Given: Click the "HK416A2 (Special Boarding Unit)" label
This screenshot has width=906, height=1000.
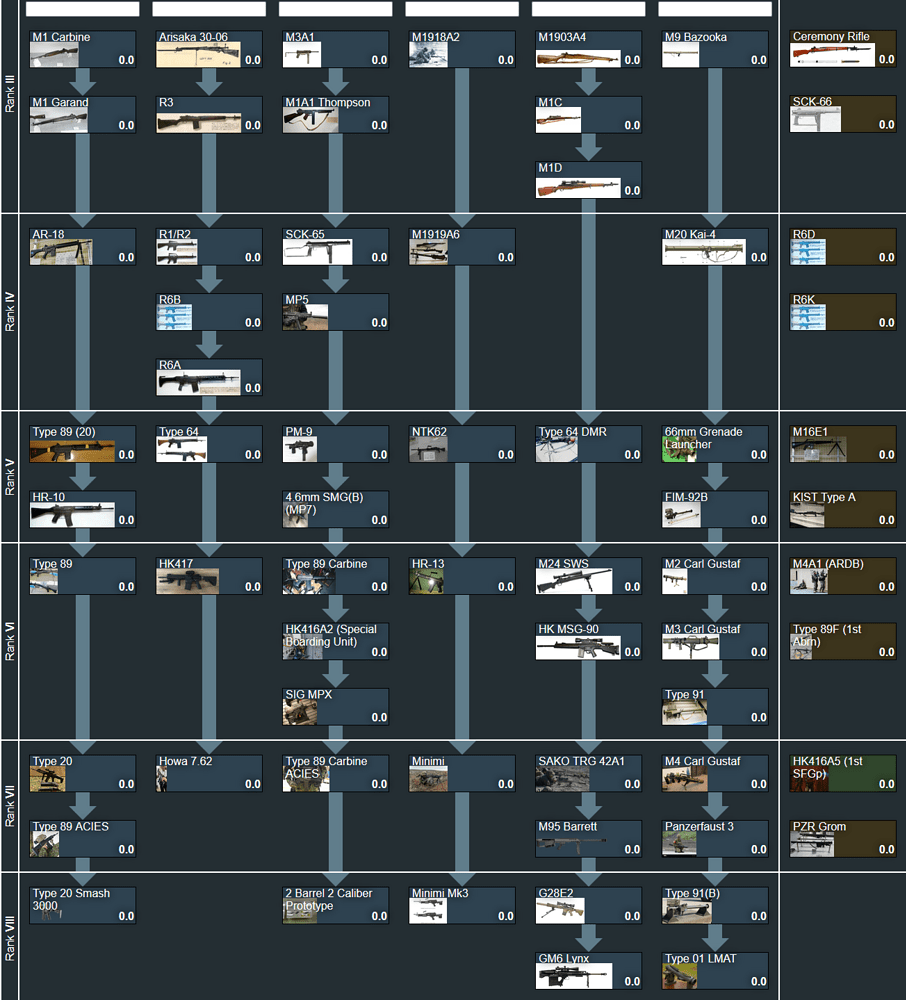Looking at the screenshot, I should coord(331,635).
